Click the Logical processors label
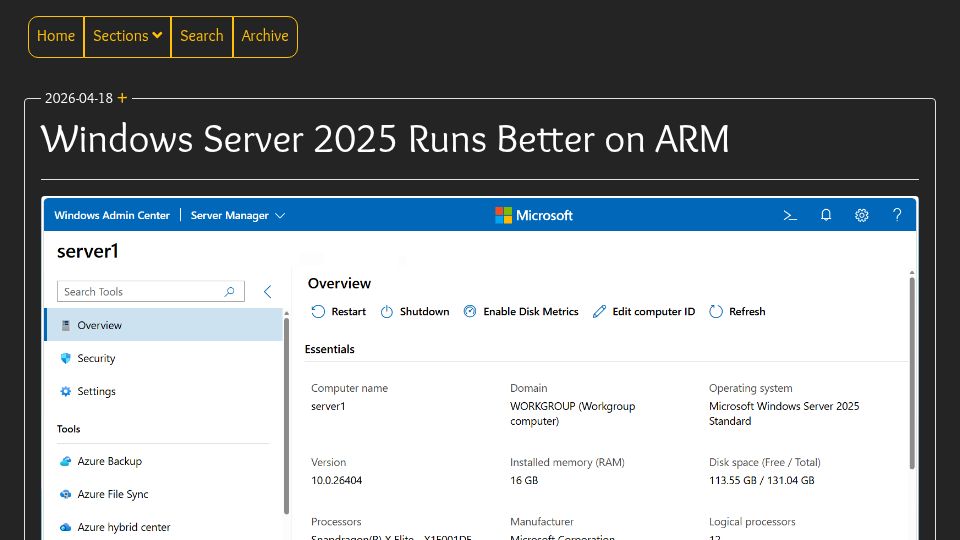960x540 pixels. click(752, 522)
